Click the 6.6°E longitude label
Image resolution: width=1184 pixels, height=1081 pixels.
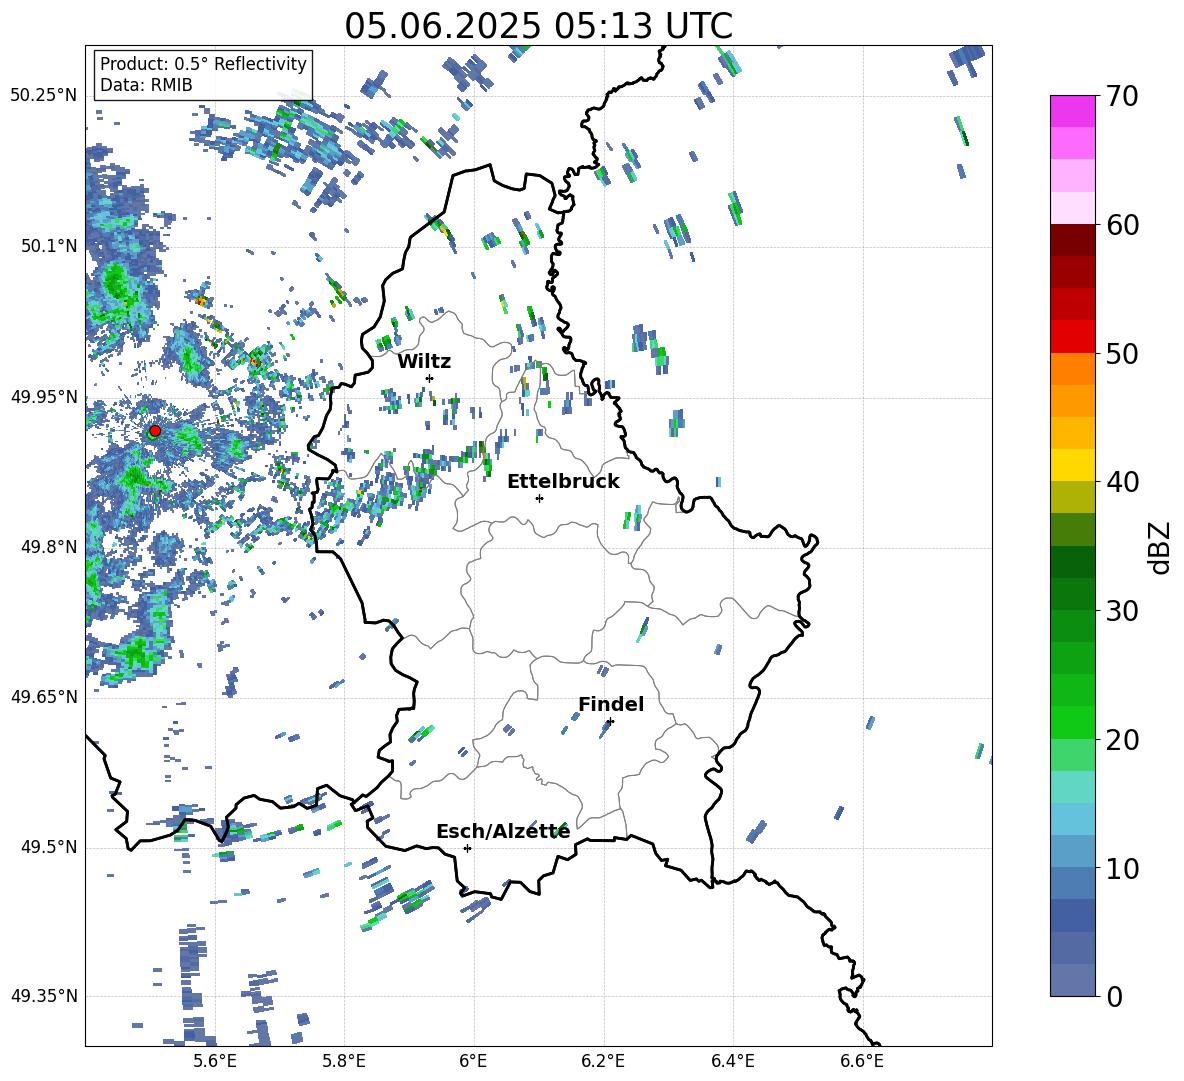pos(862,1061)
